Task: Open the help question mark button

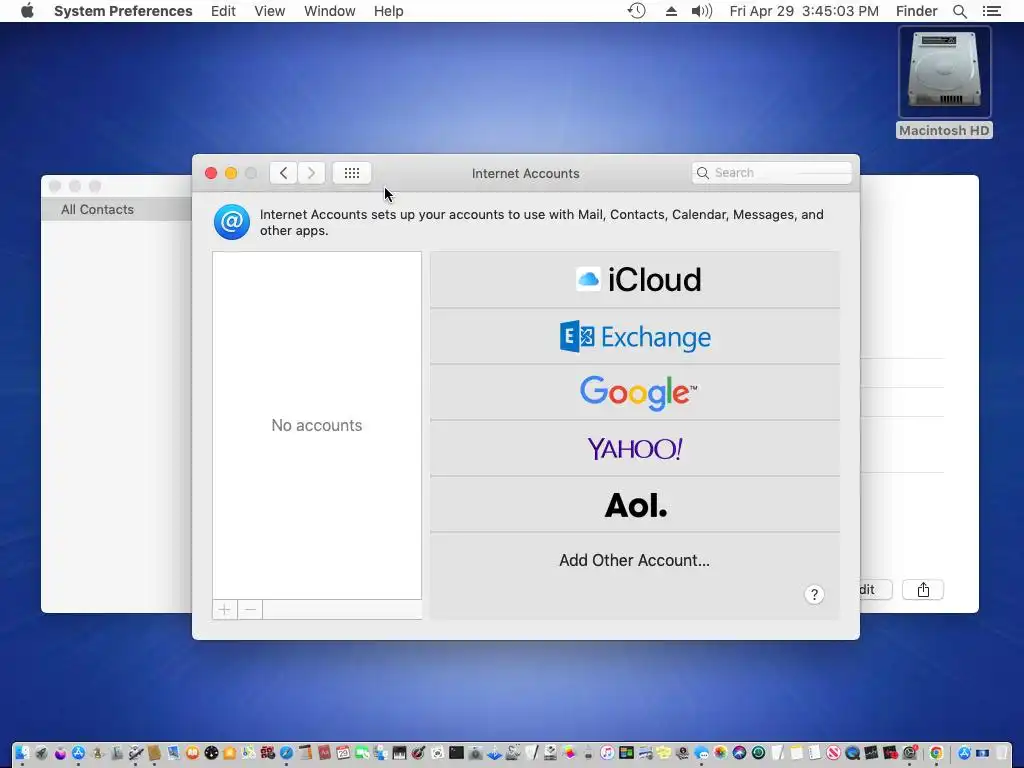Action: tap(814, 594)
